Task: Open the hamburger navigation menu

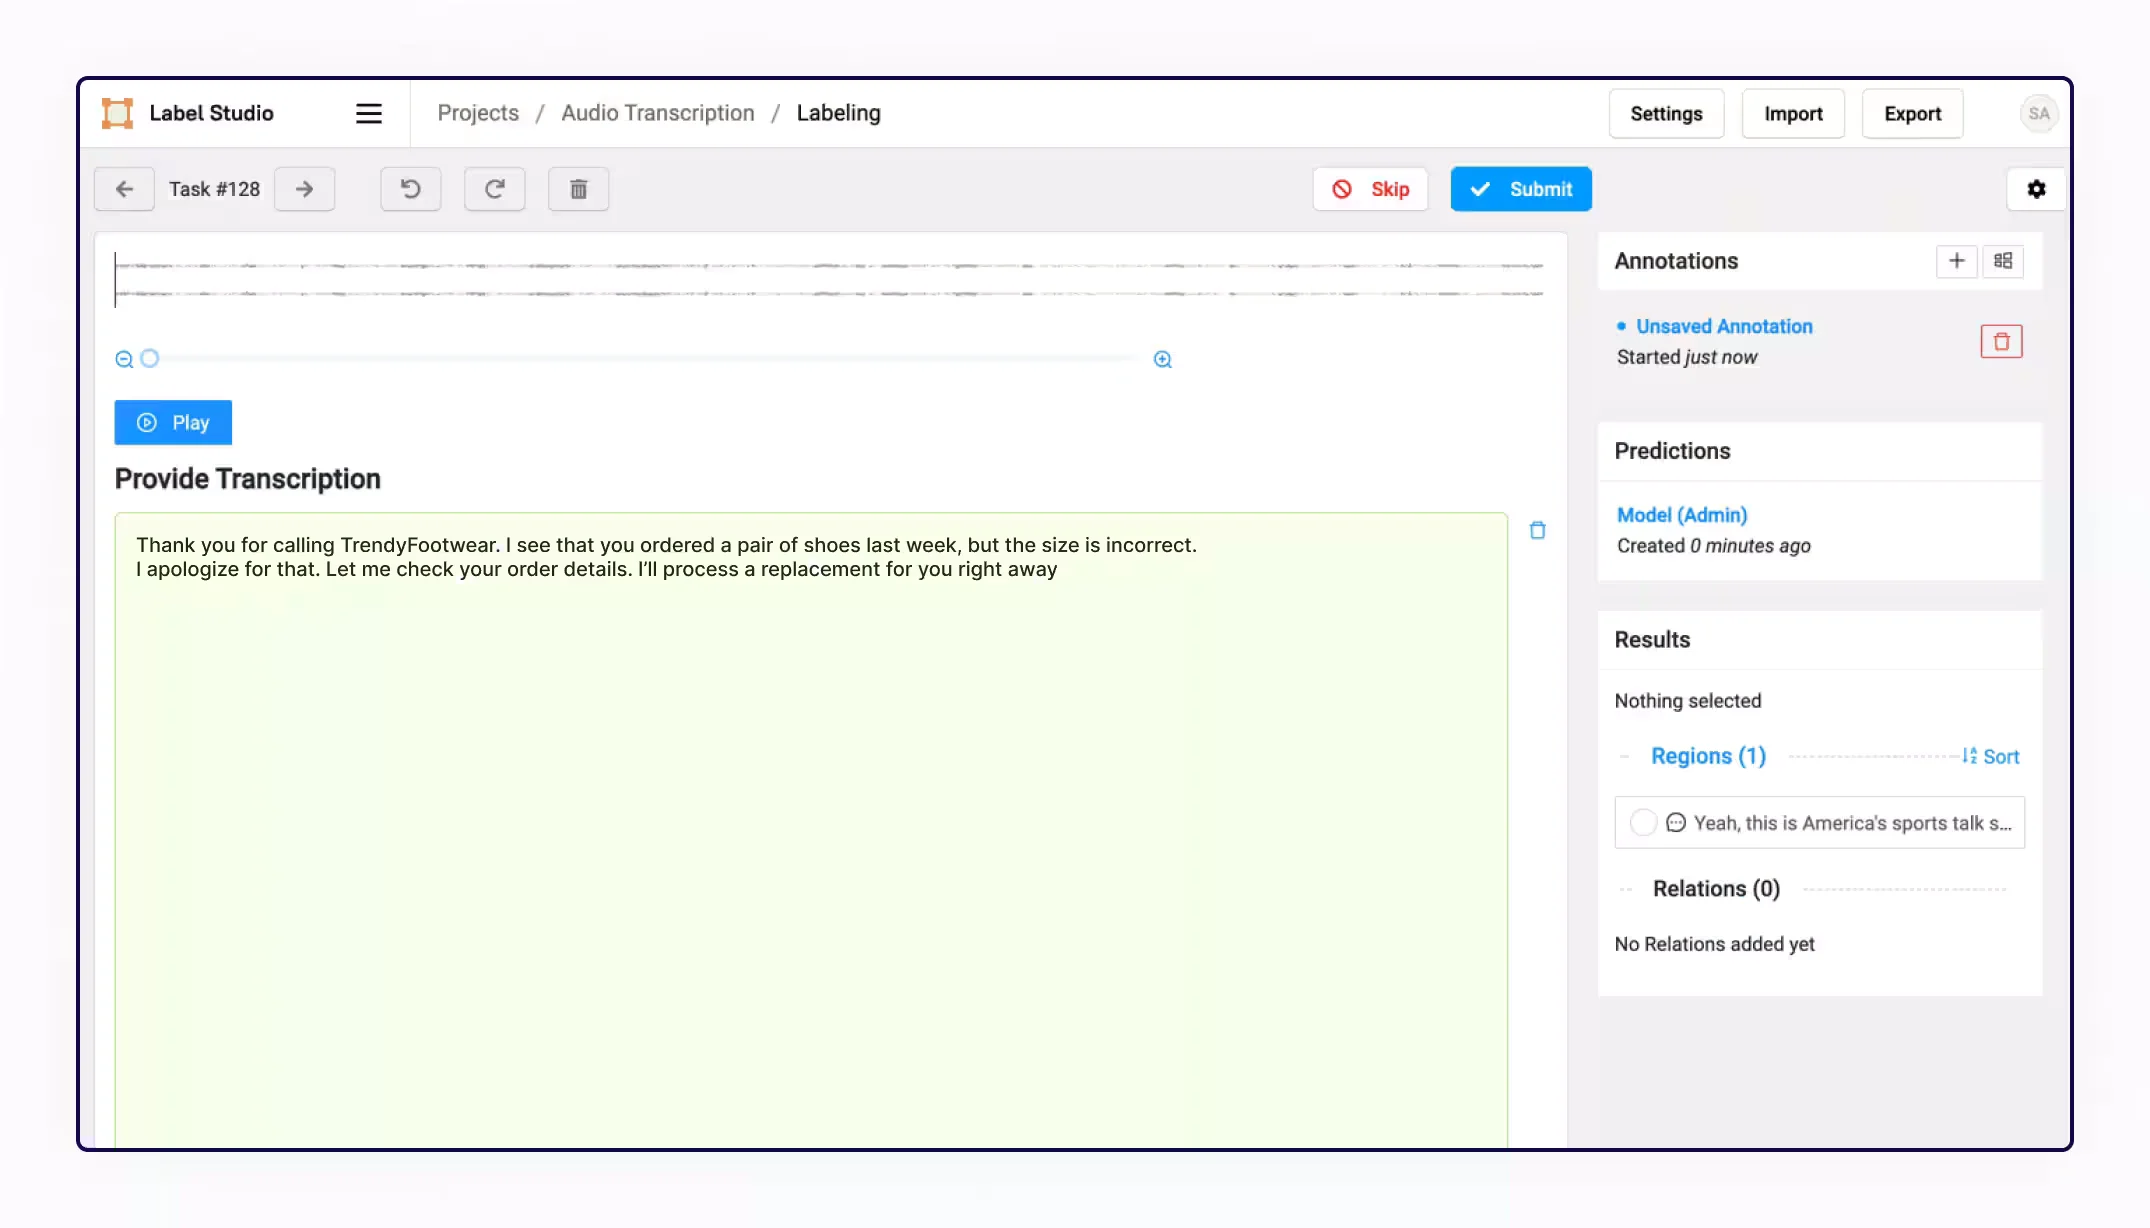Action: (x=368, y=113)
